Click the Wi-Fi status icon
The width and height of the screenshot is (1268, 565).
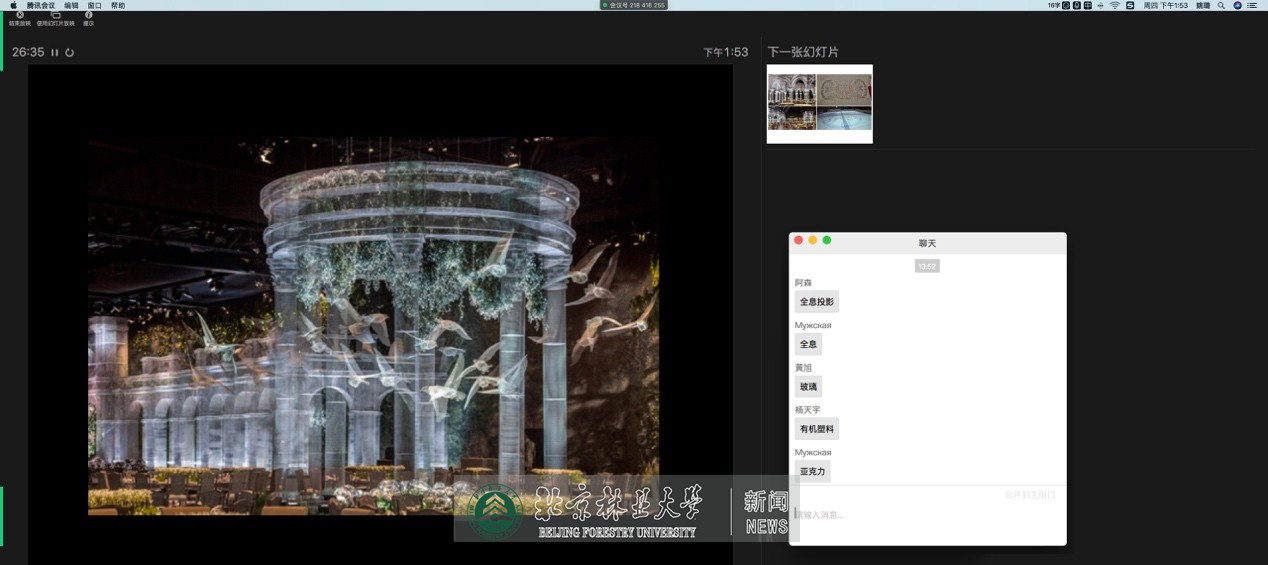1115,5
